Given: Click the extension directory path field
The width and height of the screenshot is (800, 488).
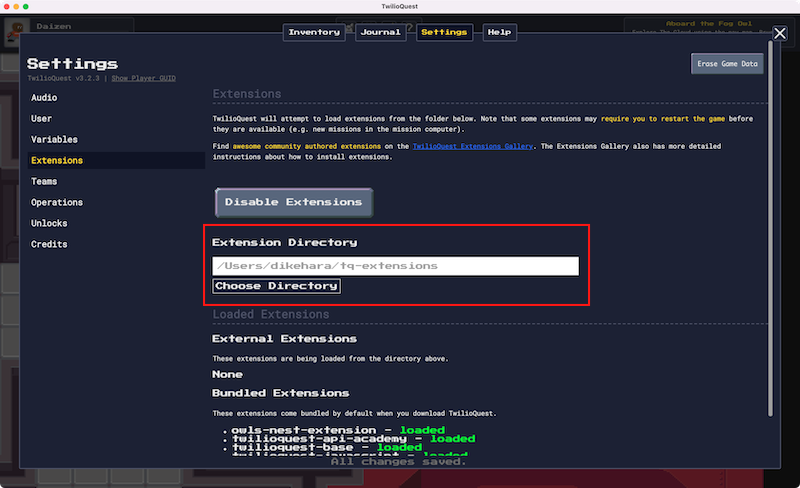Looking at the screenshot, I should coord(395,266).
